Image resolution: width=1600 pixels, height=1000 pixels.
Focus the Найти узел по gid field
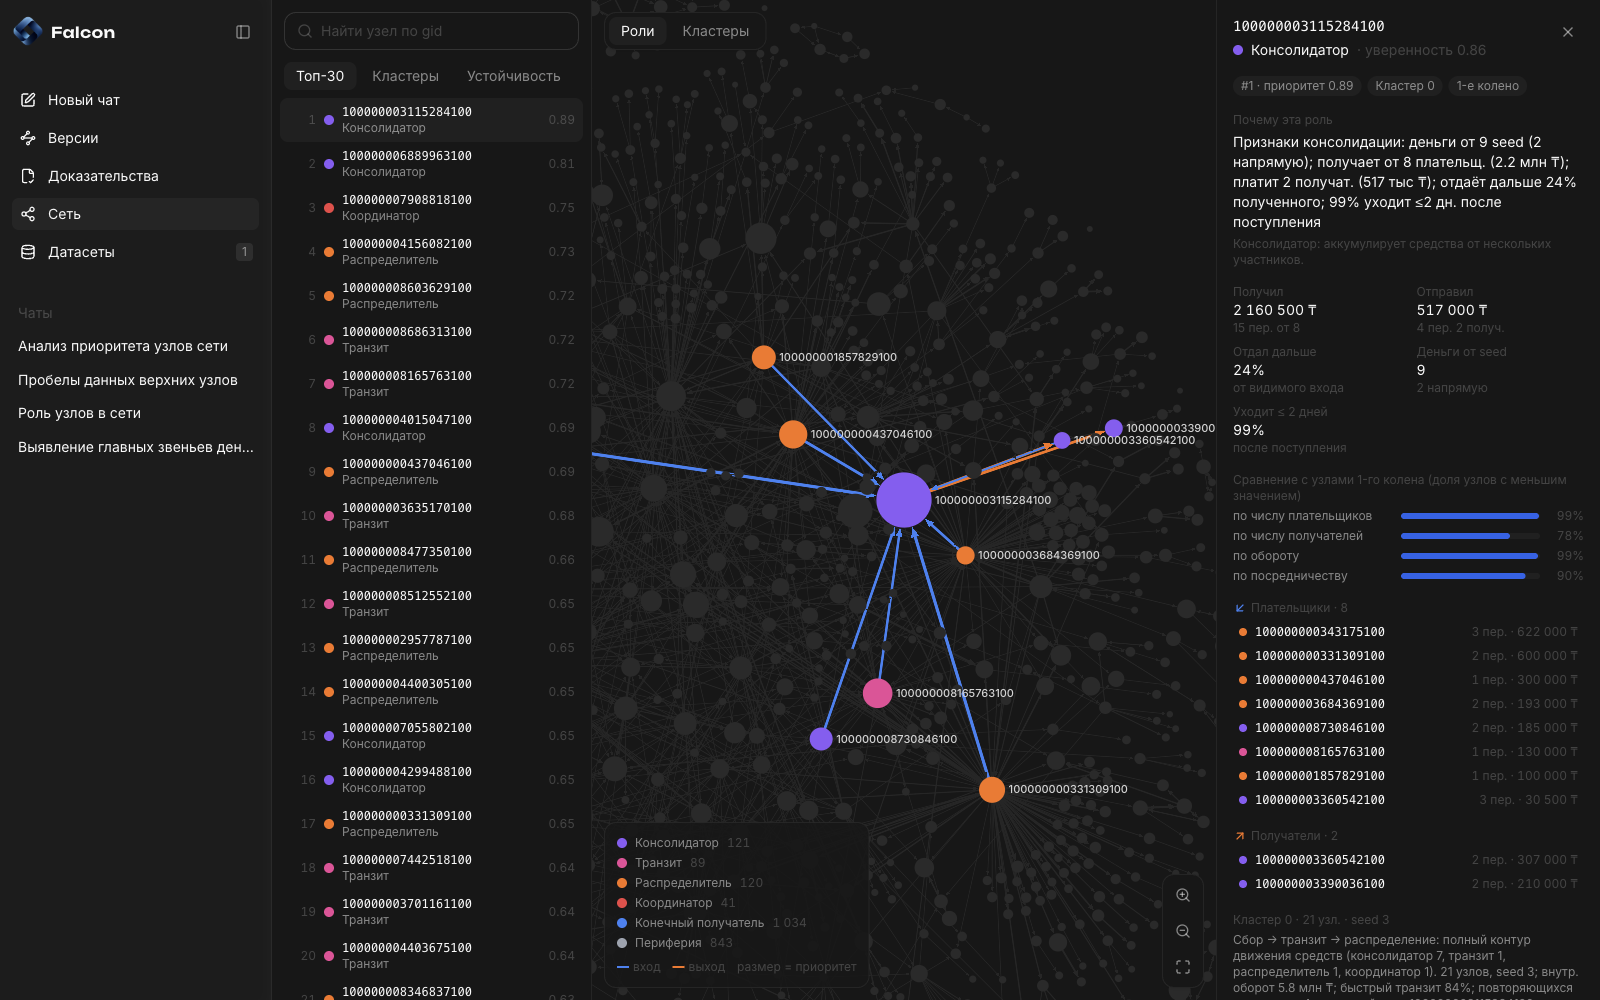click(431, 31)
